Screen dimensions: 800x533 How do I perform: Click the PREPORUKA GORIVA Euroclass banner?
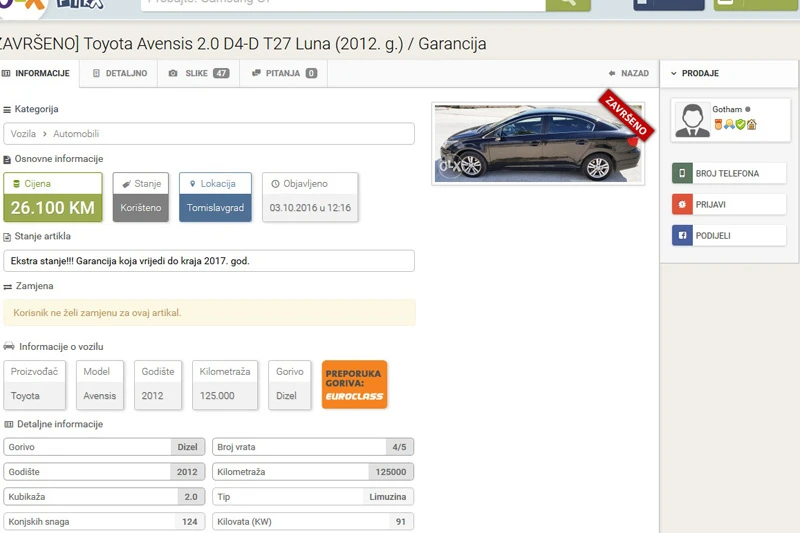[x=355, y=385]
